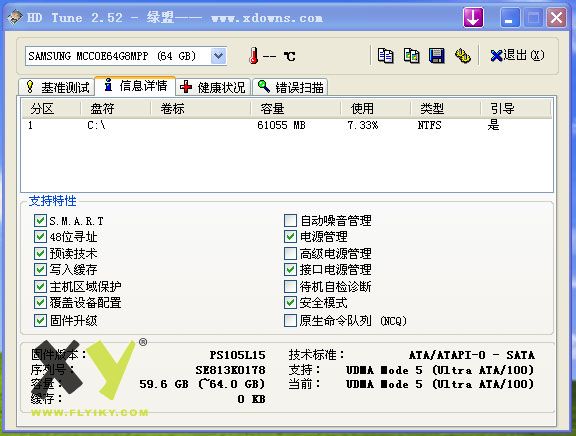Screen dimensions: 576x436
Task: Click the NTFS type cell
Action: 429,125
